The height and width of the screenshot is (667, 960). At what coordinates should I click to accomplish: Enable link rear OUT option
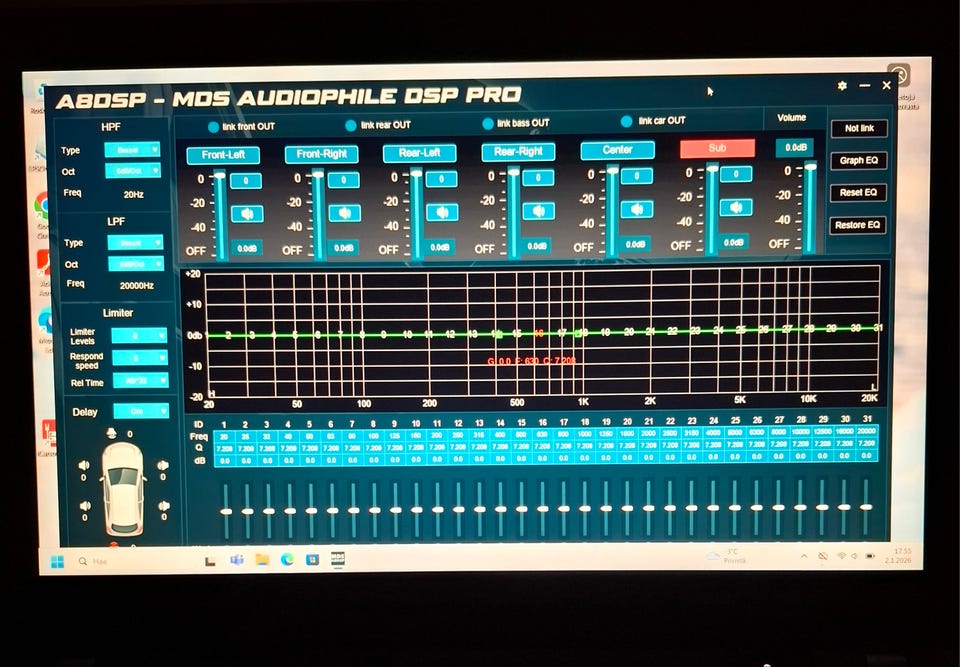pyautogui.click(x=351, y=126)
